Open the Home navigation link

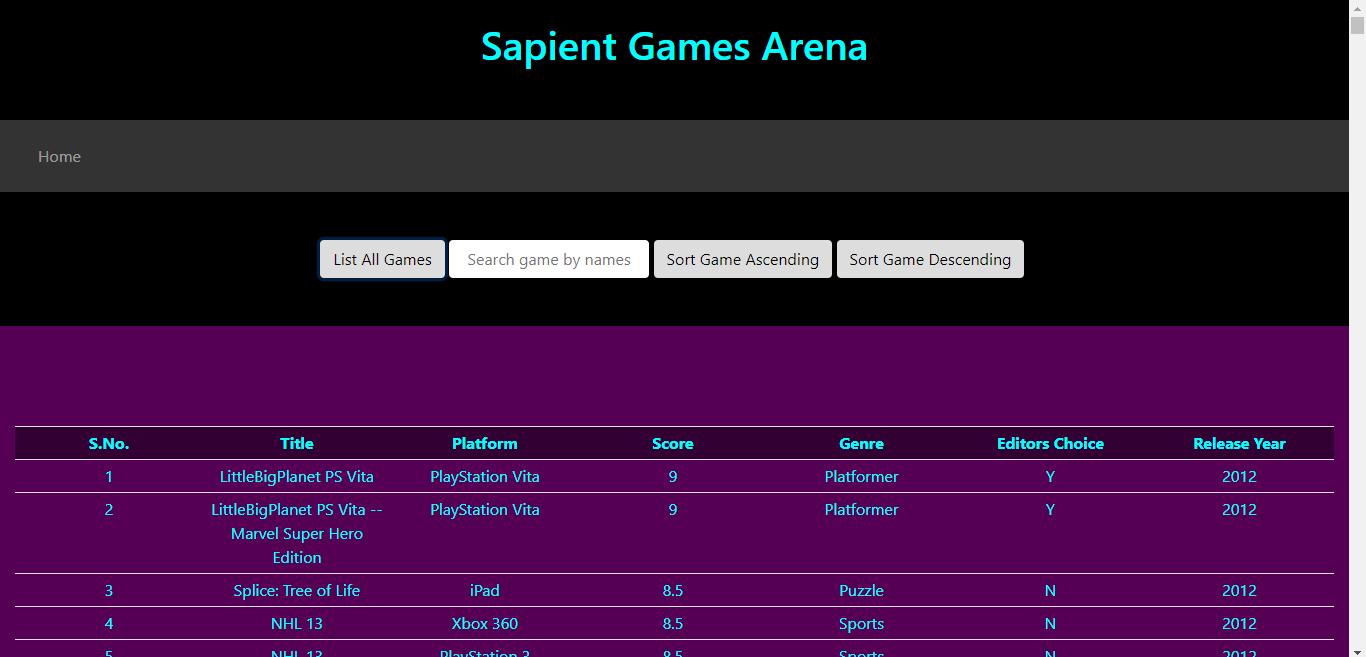[x=59, y=156]
